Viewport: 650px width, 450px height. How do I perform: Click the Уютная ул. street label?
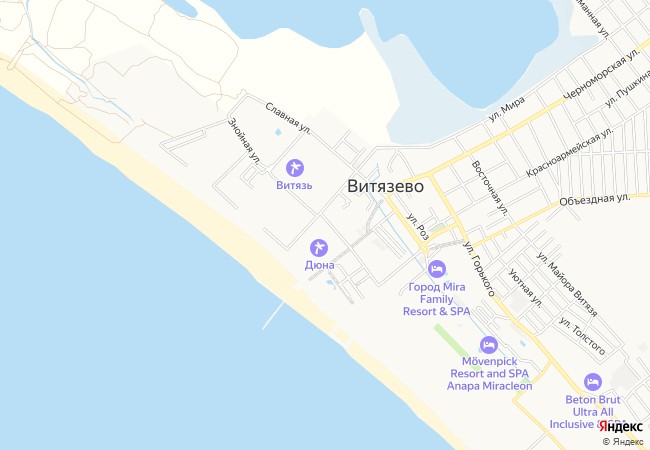tap(525, 288)
